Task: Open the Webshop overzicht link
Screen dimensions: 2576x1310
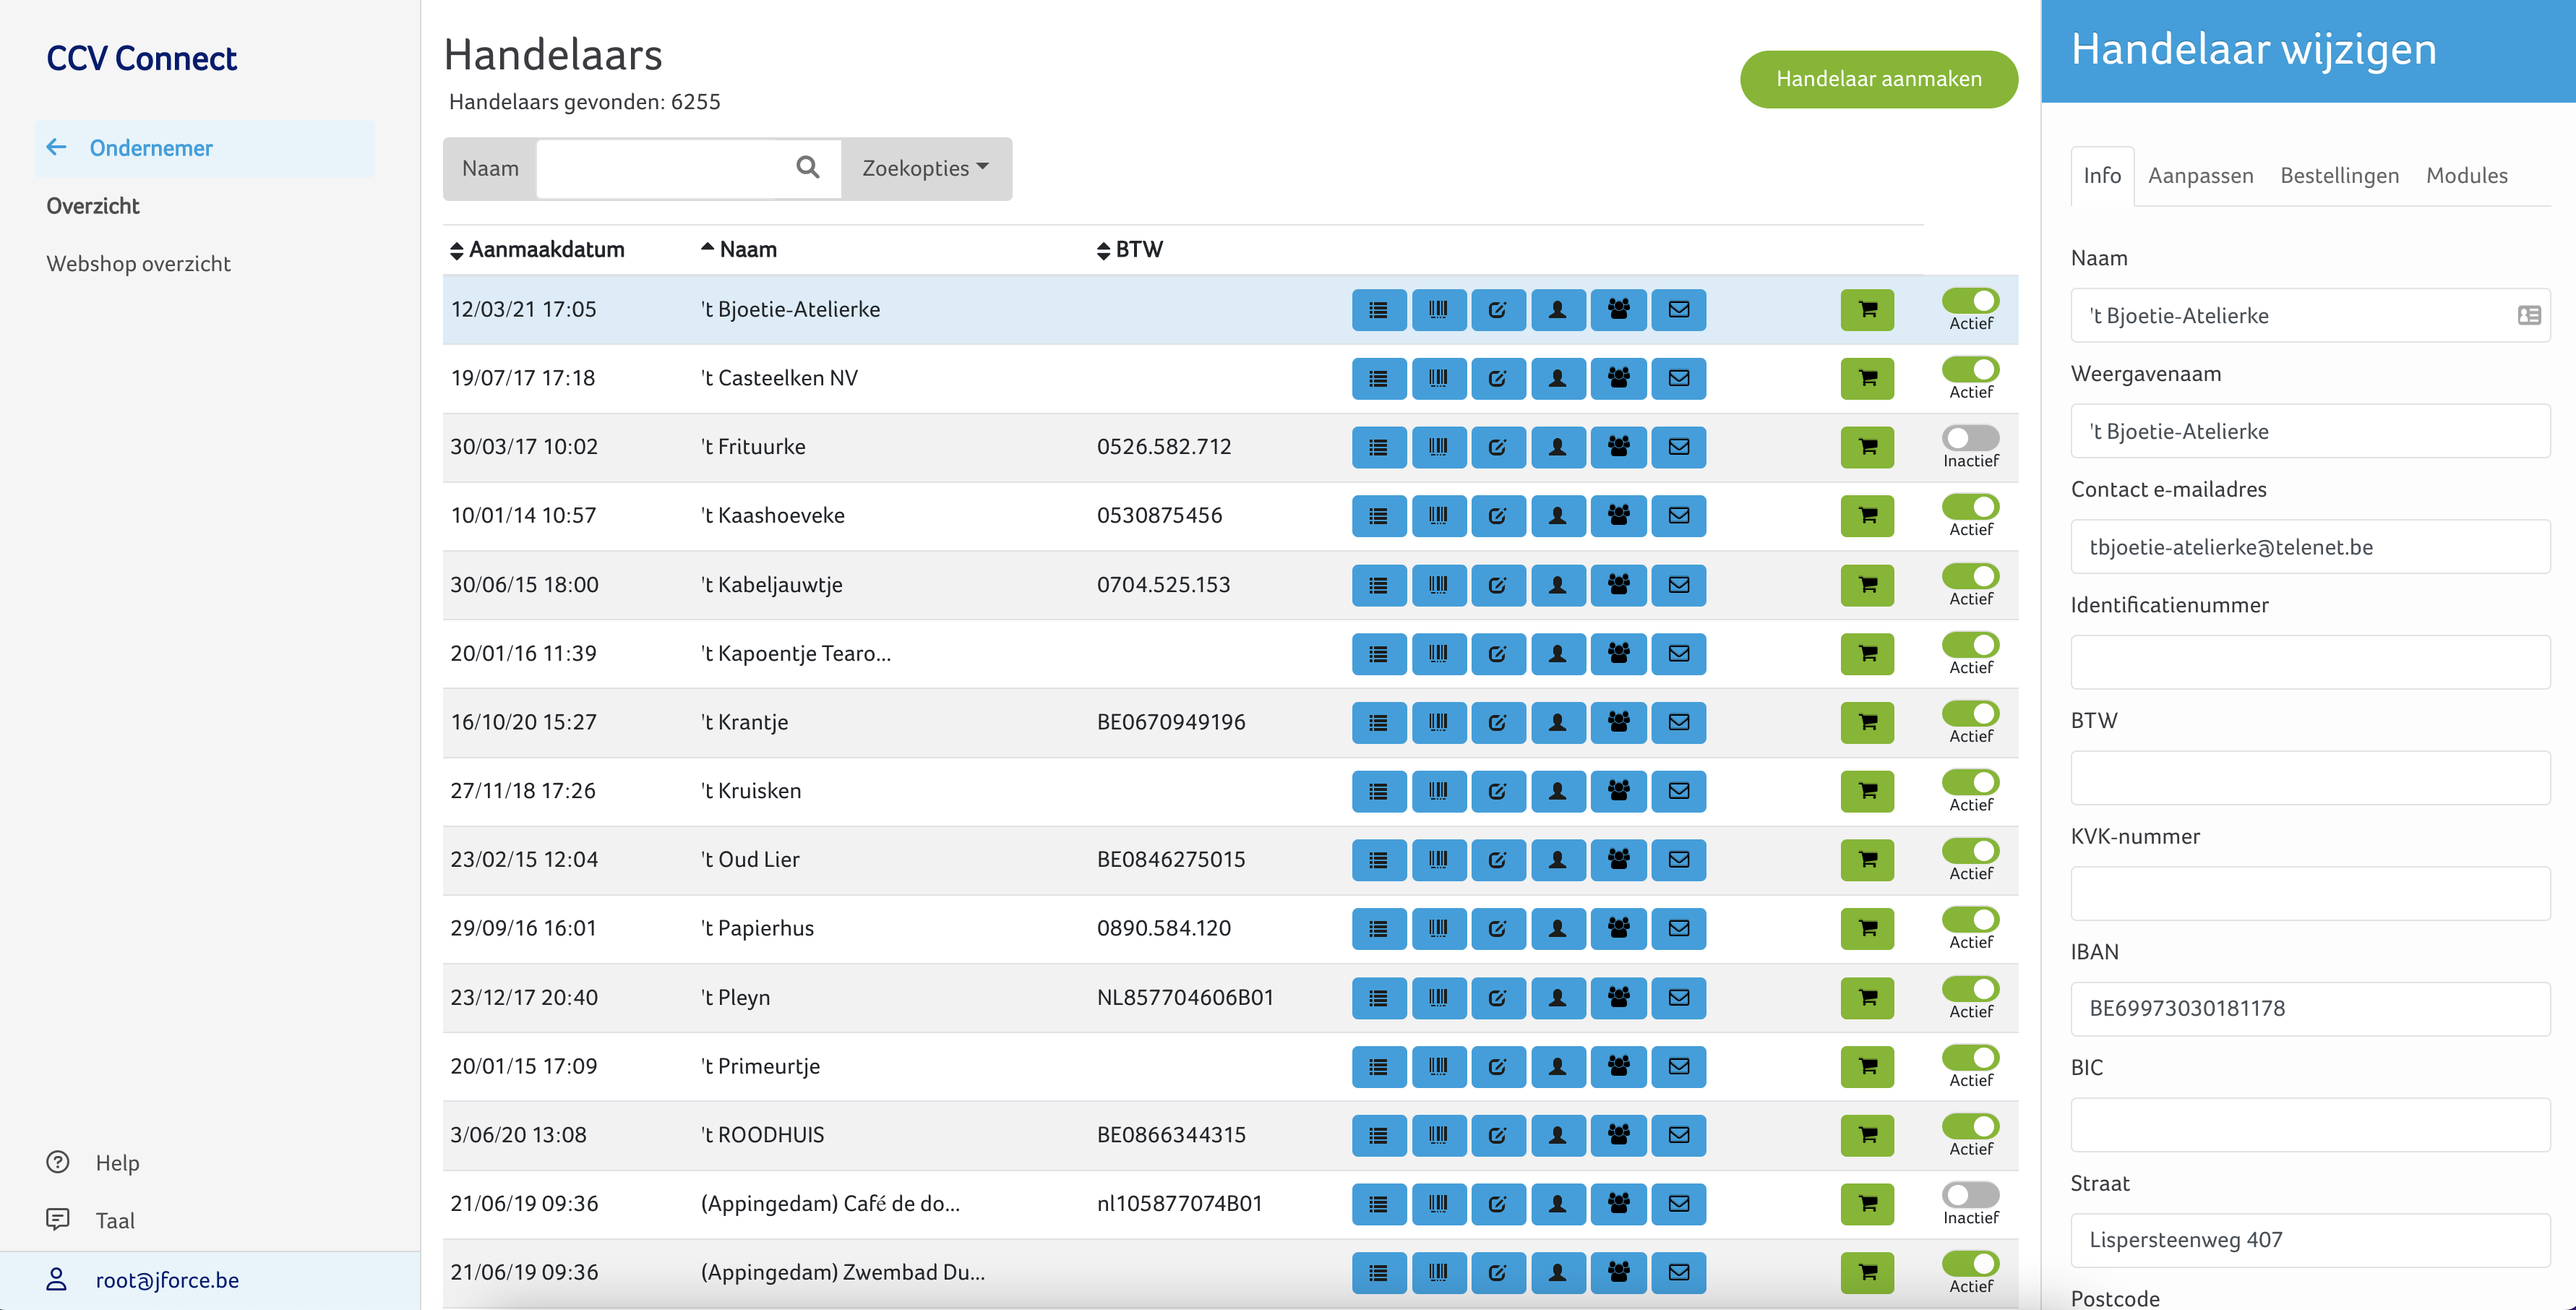Action: pyautogui.click(x=138, y=264)
